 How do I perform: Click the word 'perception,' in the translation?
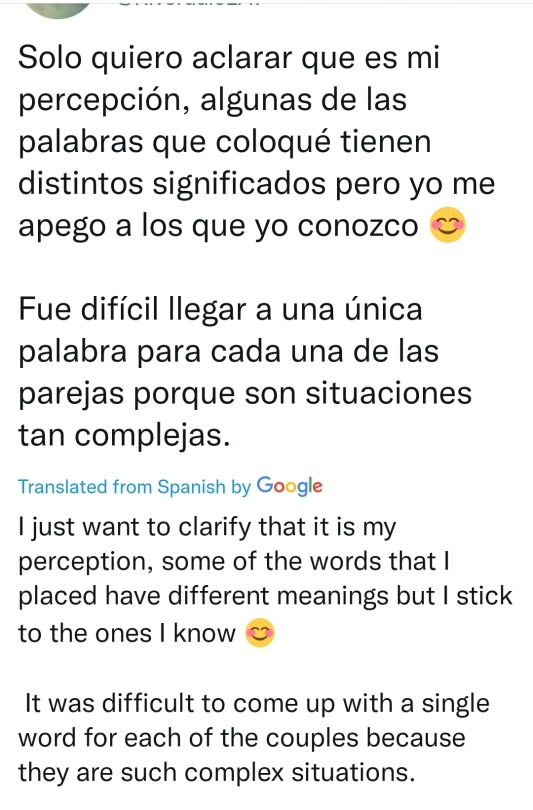click(85, 563)
